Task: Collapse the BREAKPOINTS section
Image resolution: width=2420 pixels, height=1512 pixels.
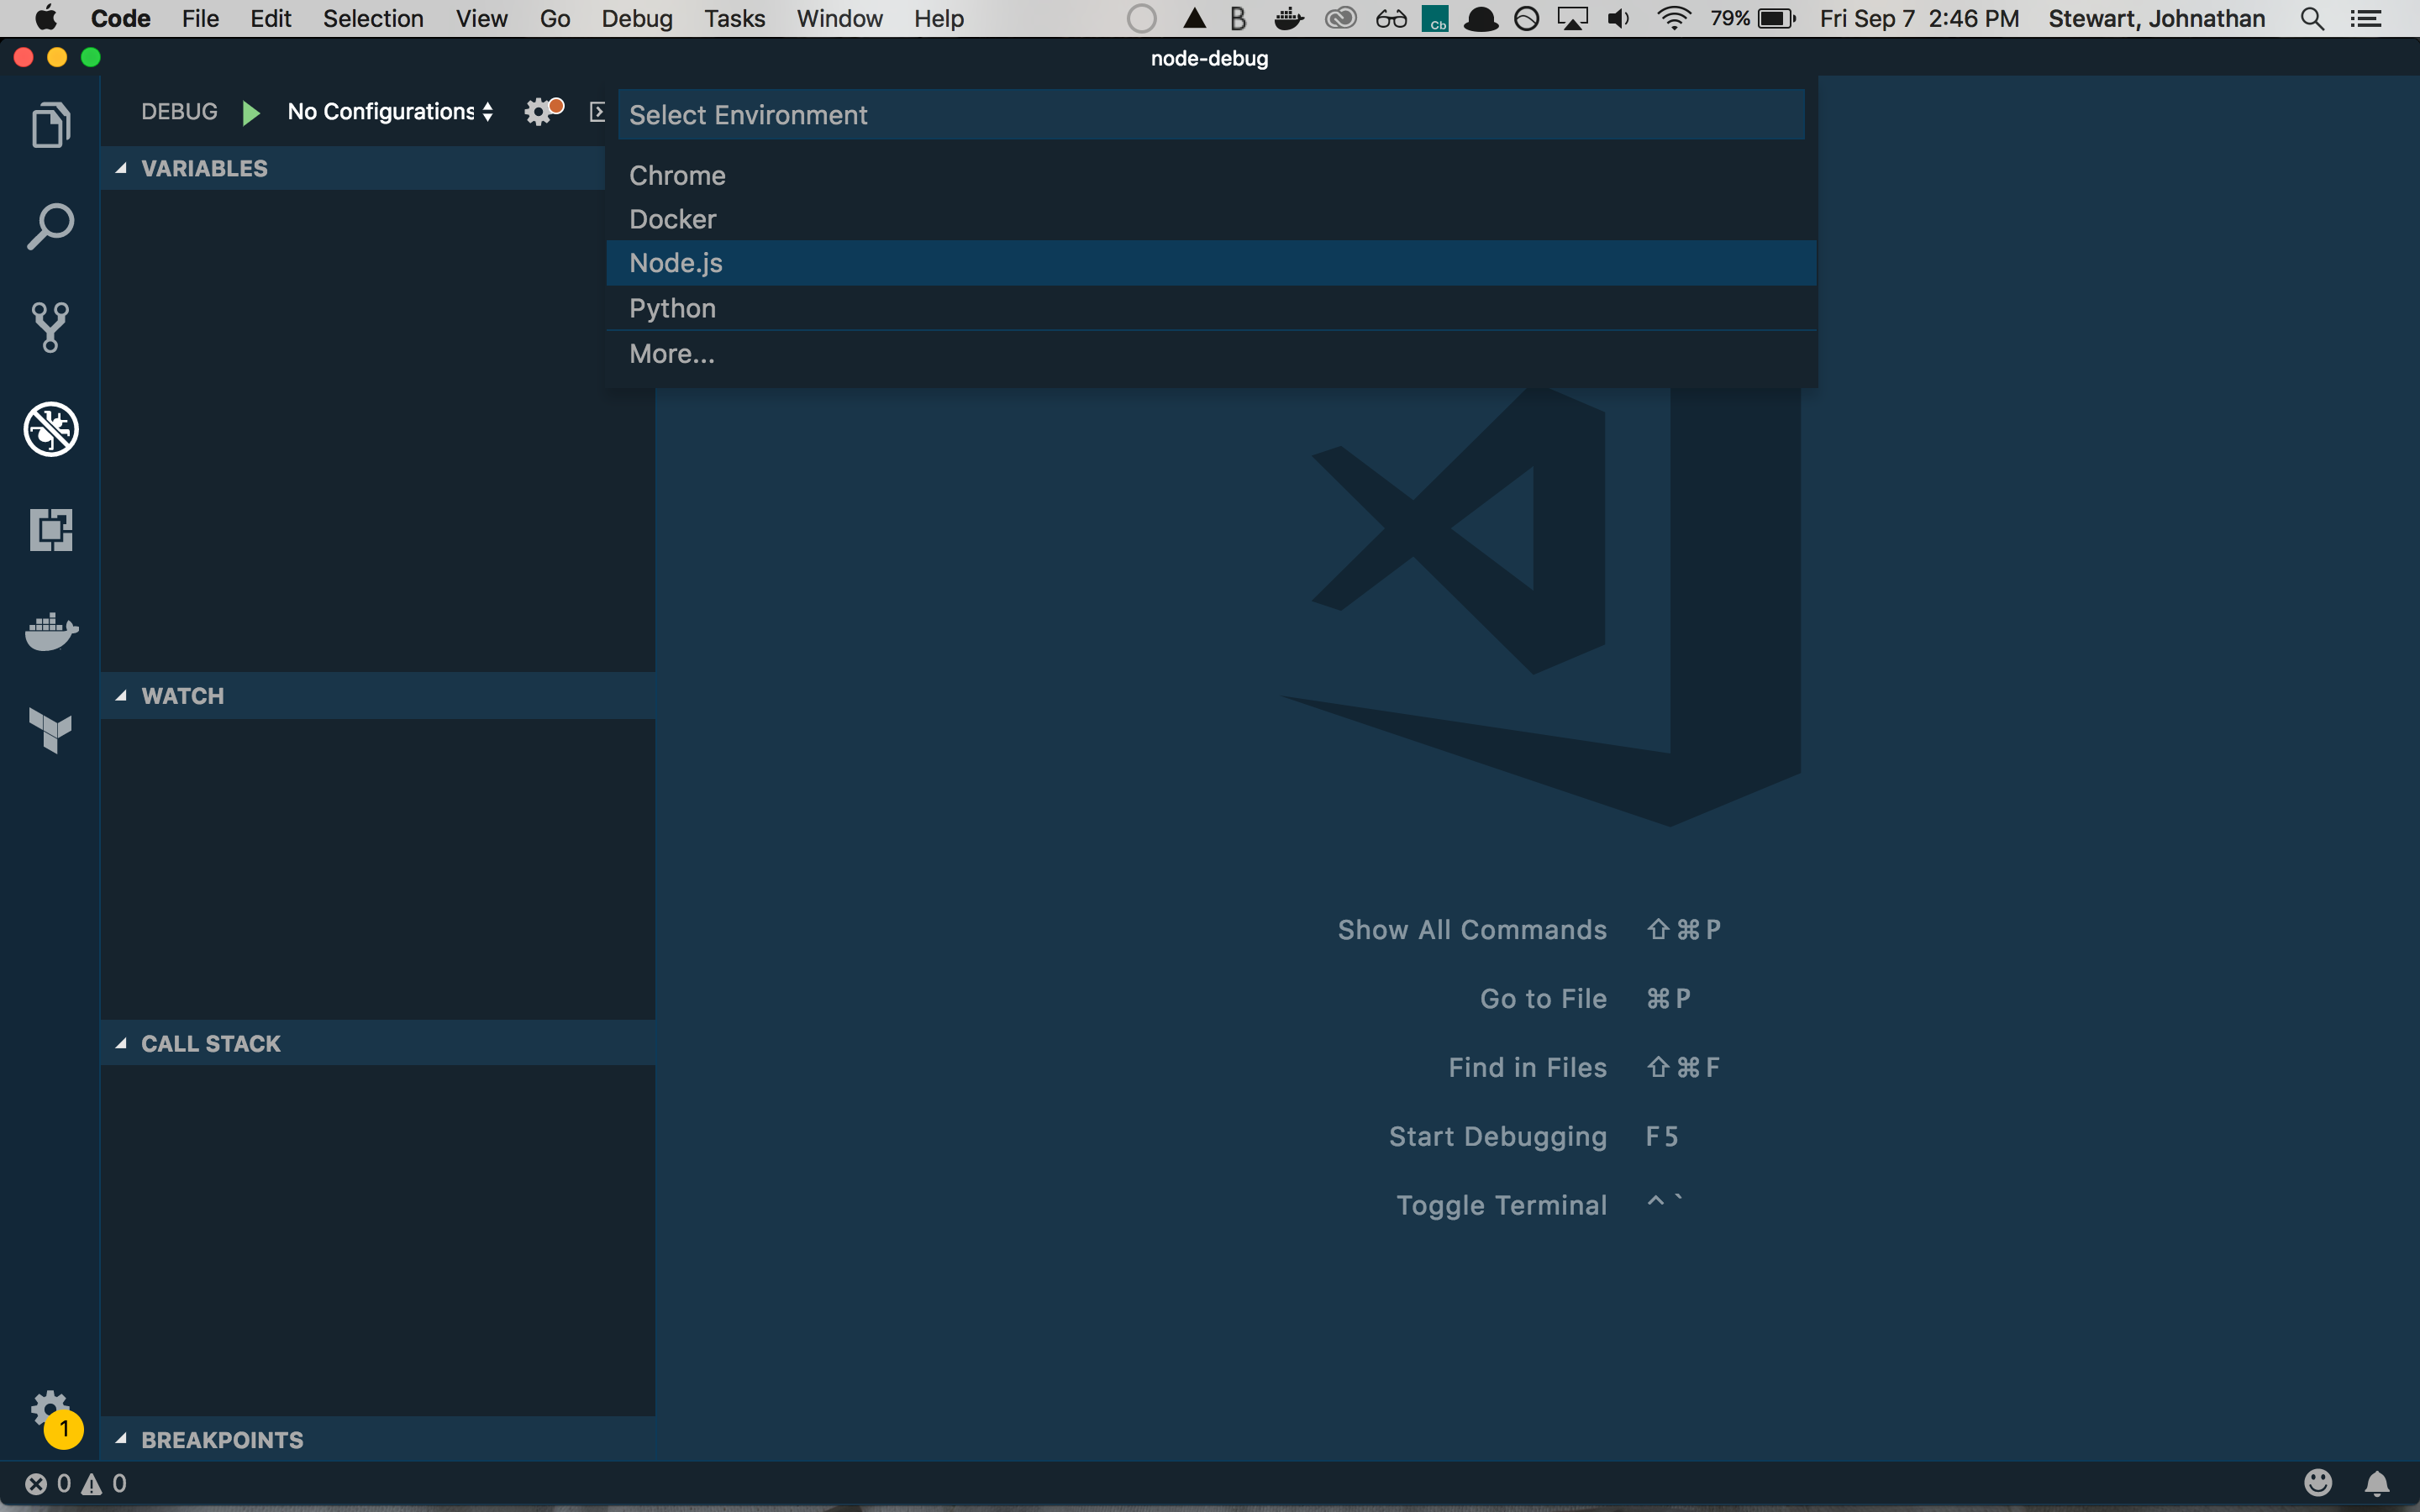Action: click(378, 1439)
